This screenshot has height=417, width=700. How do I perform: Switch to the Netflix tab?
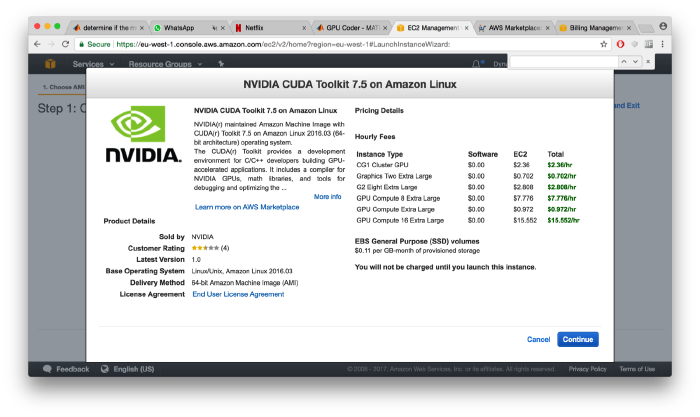tap(270, 28)
